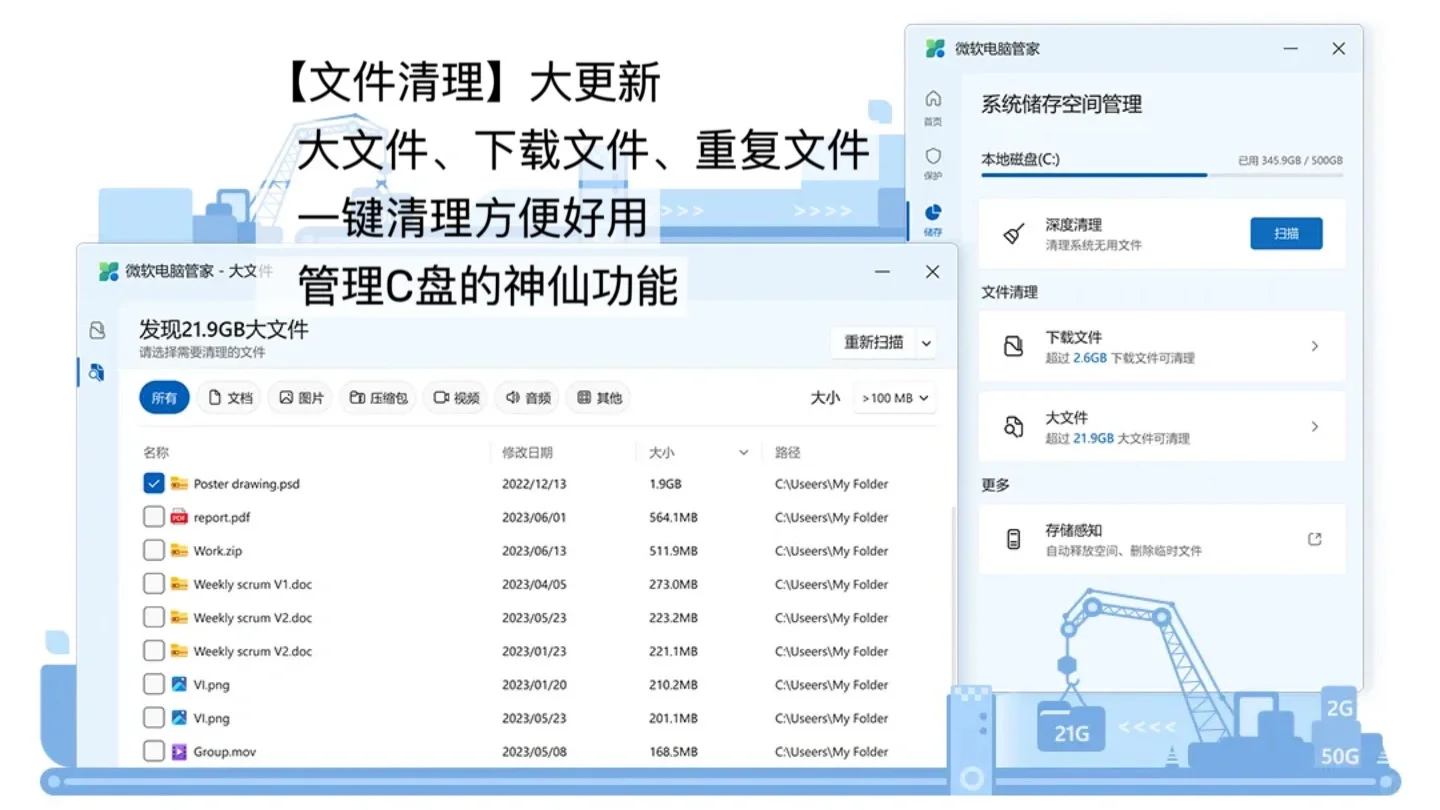Switch to the 文档 filter tab
Image resolution: width=1440 pixels, height=810 pixels.
[x=228, y=397]
